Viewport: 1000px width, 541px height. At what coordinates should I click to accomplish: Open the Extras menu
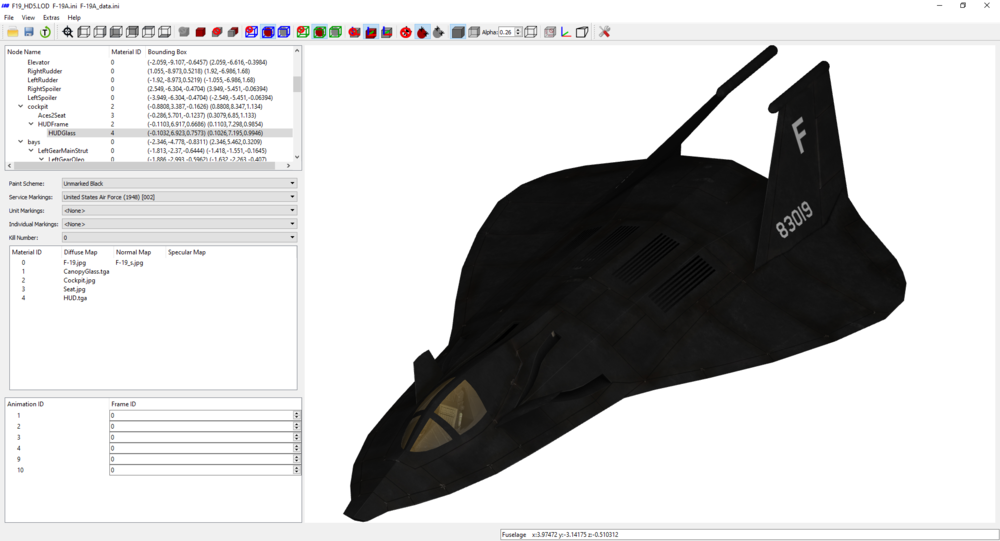click(x=51, y=18)
